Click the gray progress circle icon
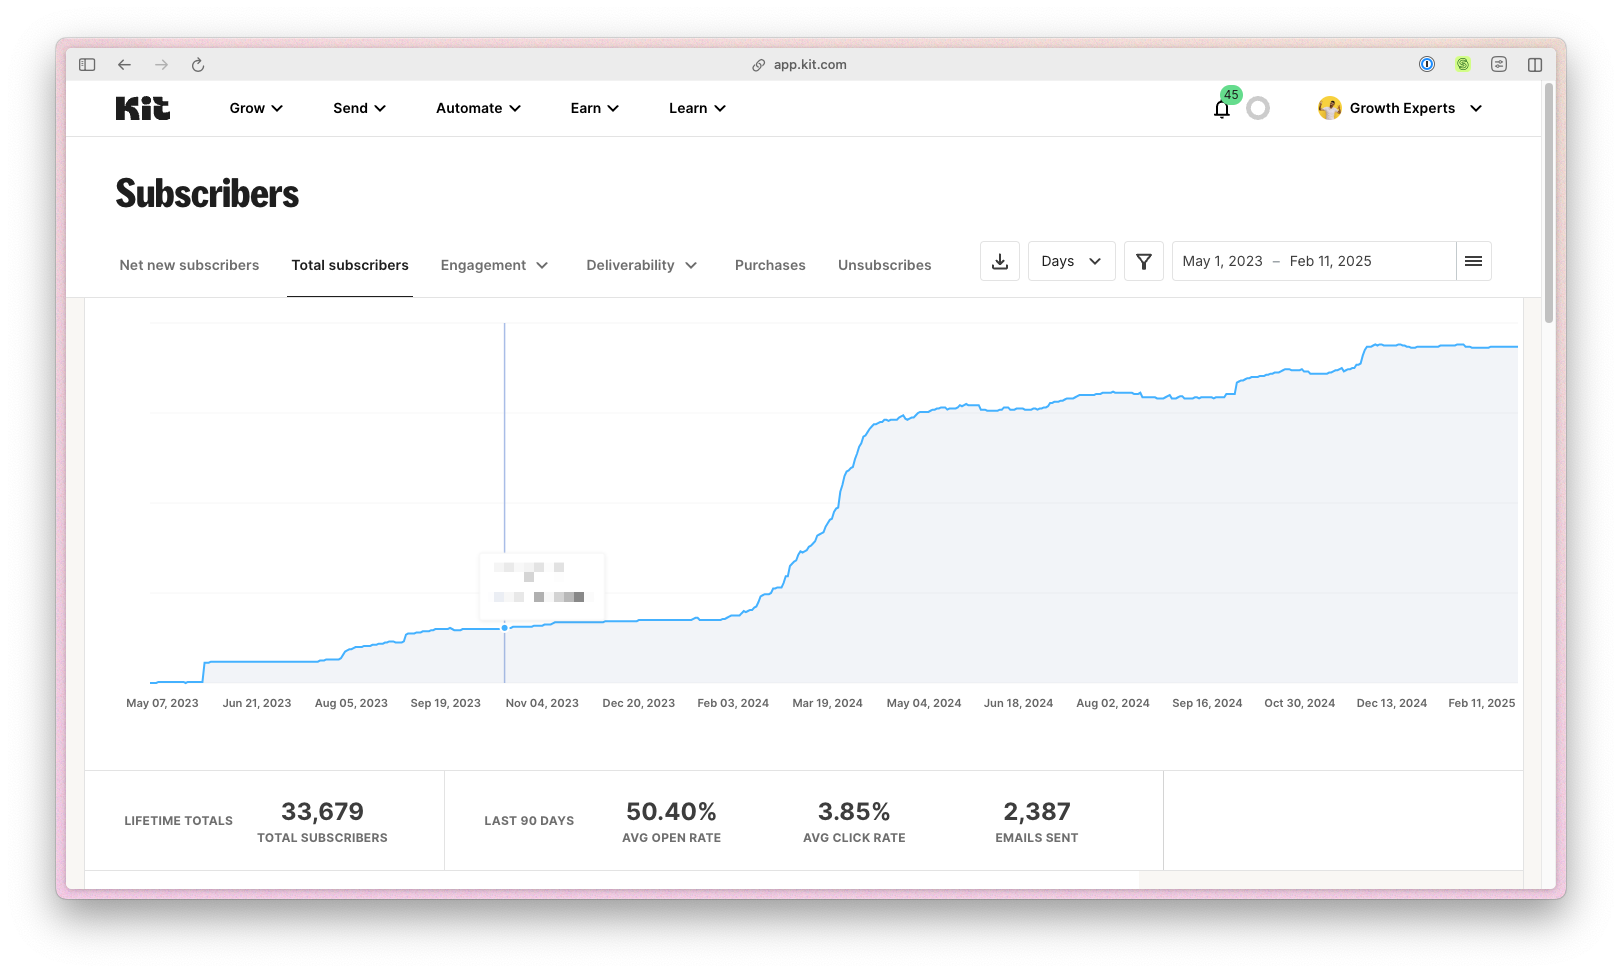 point(1258,108)
